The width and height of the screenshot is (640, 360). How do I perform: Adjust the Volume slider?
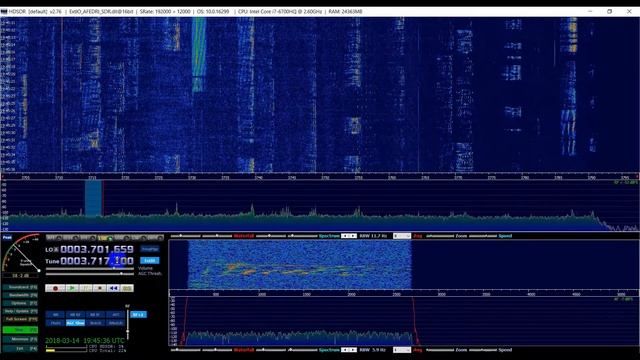[x=90, y=269]
